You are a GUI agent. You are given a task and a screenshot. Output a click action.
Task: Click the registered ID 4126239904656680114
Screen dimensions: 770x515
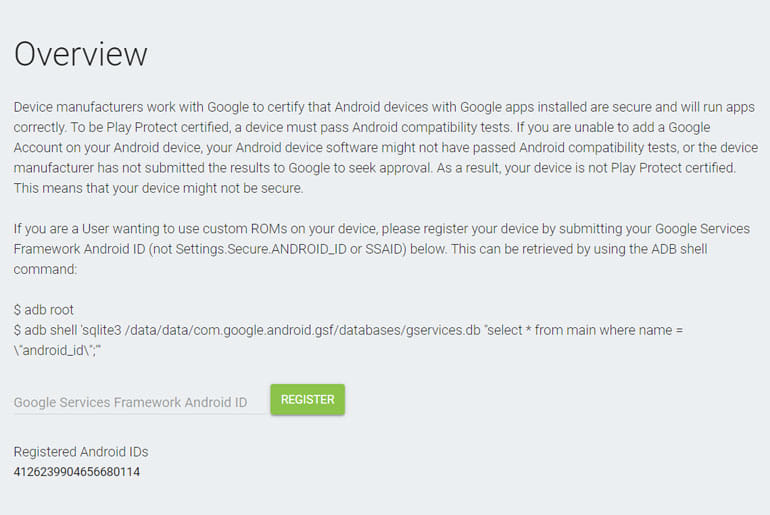(x=77, y=472)
